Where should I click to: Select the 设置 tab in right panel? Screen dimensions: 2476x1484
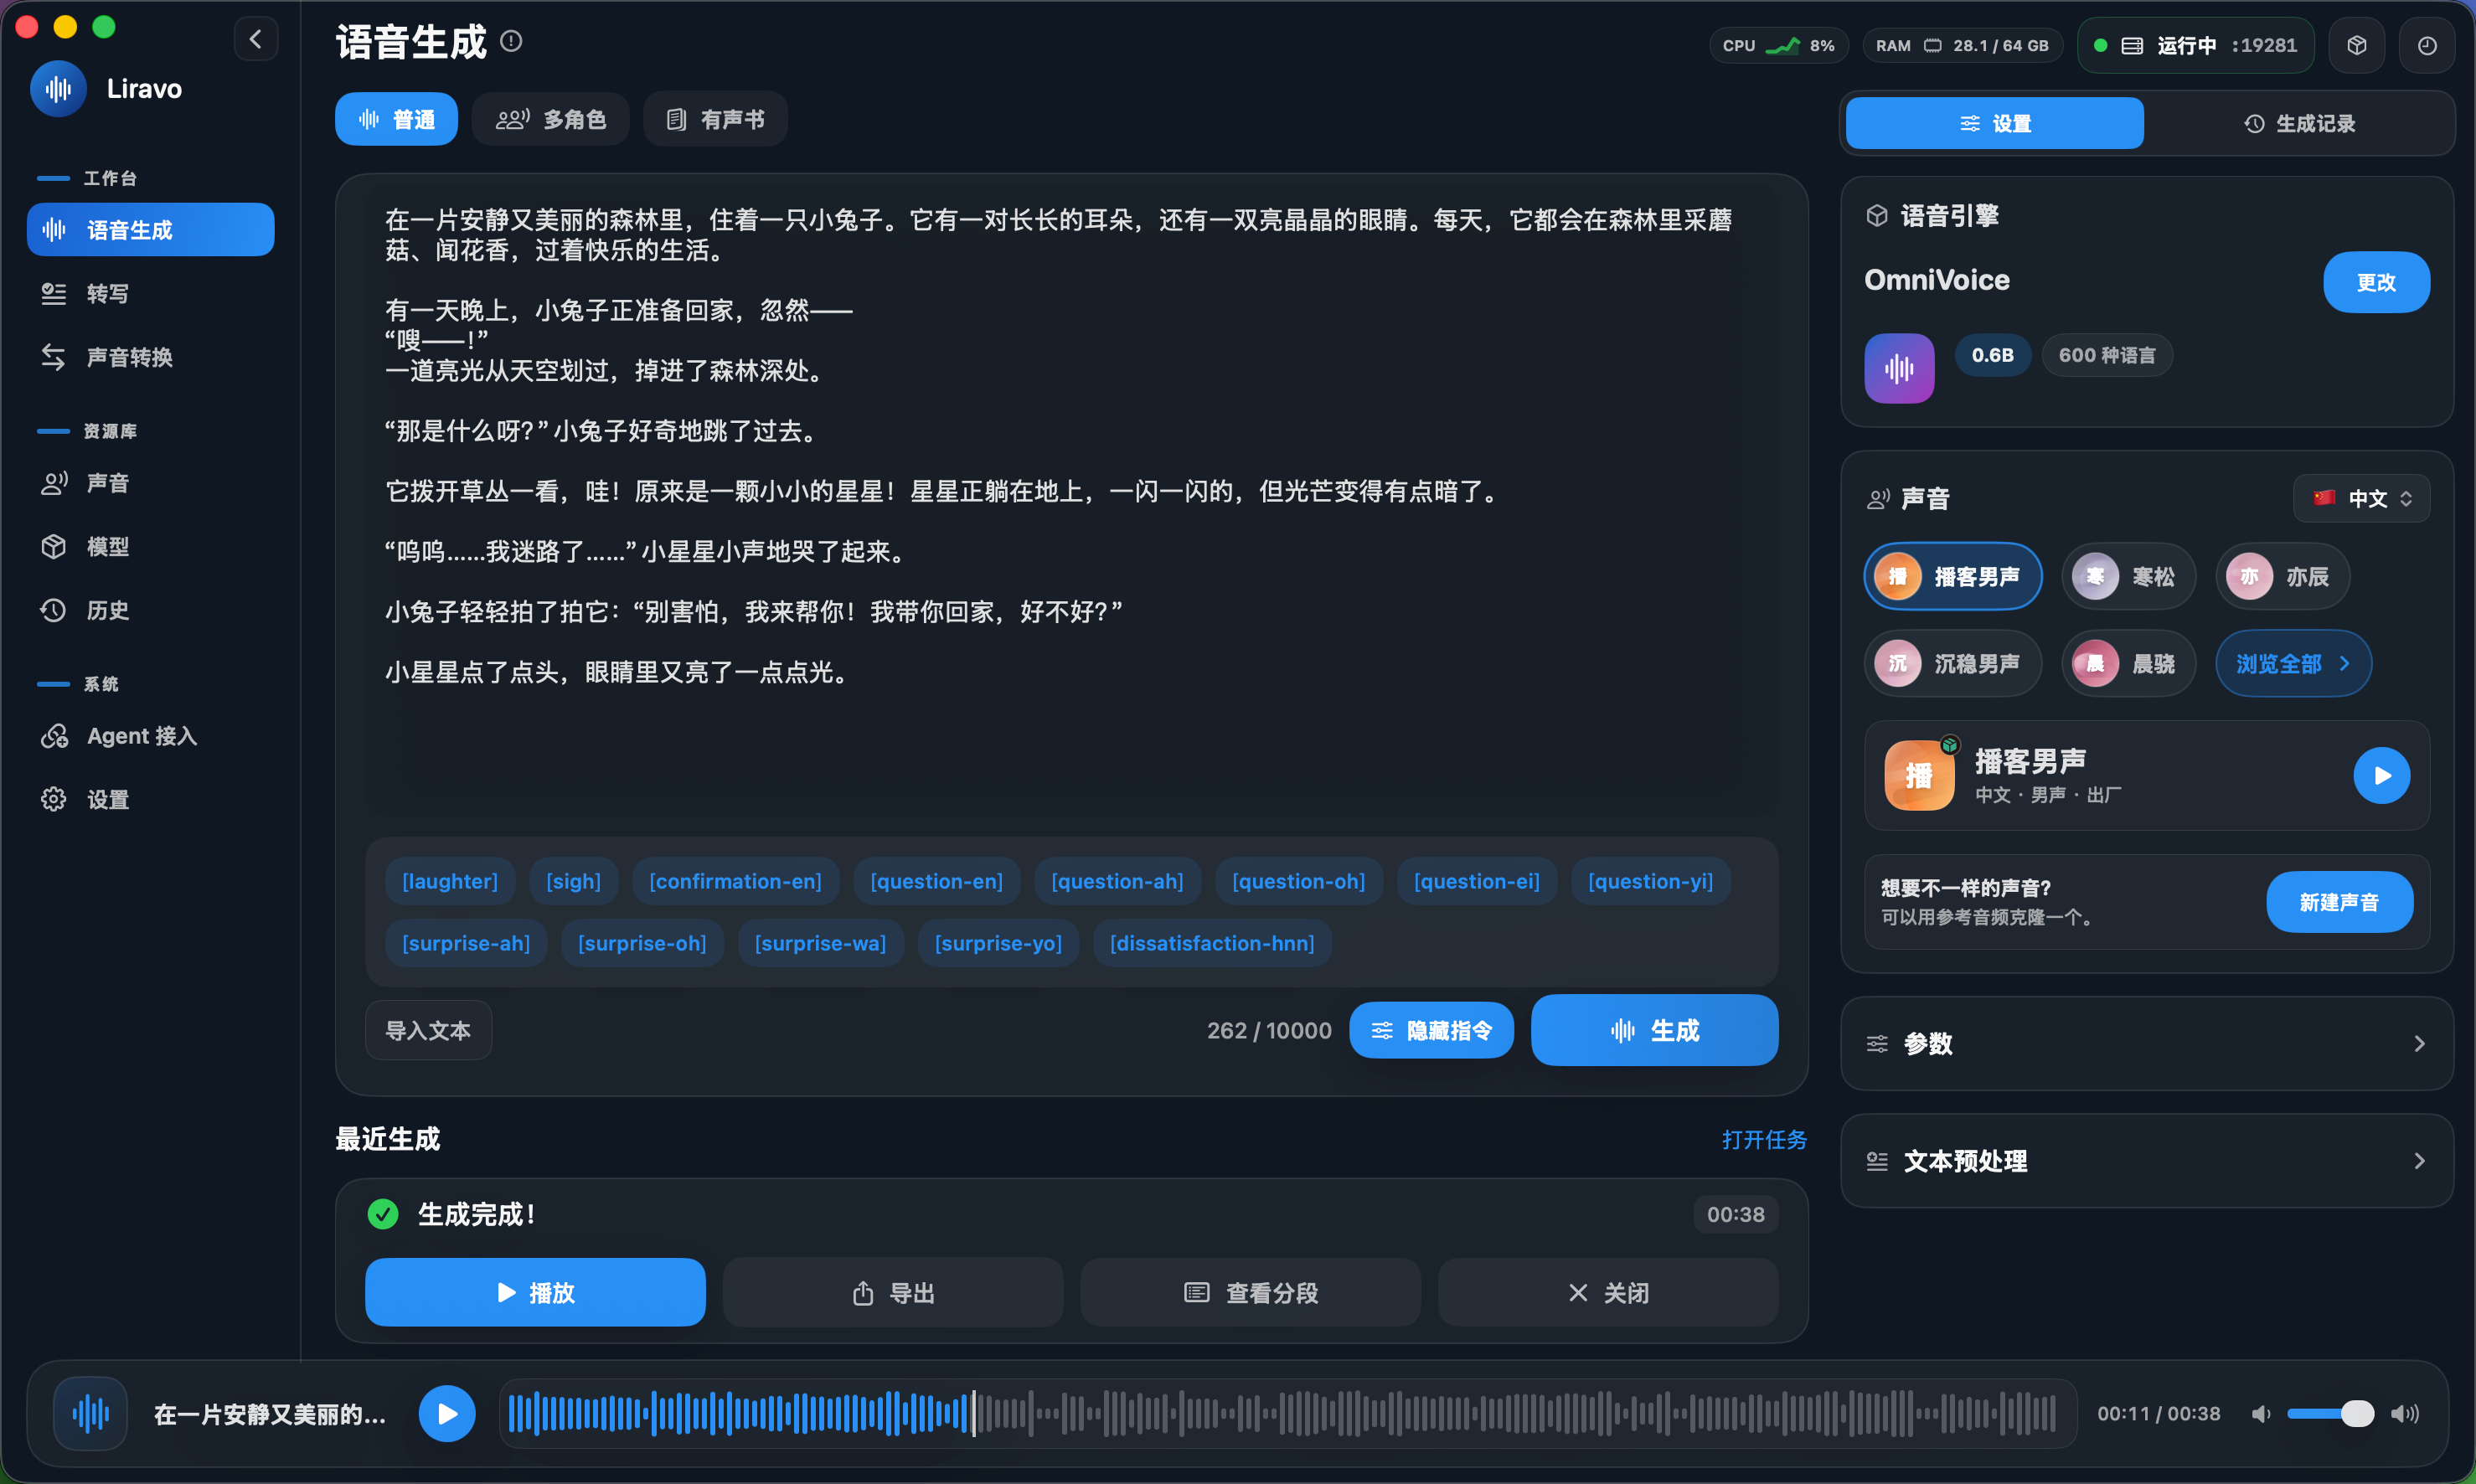tap(1994, 123)
